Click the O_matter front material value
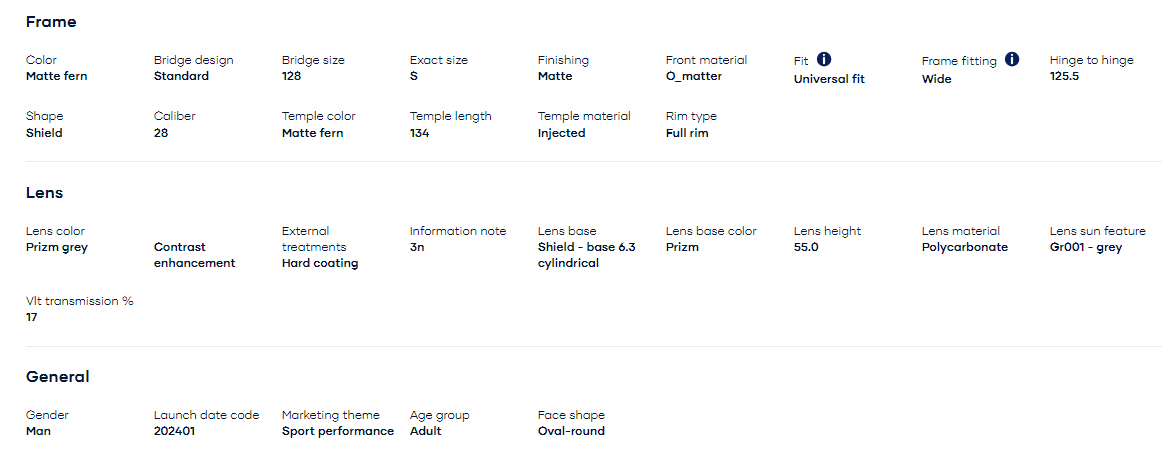This screenshot has width=1162, height=460. point(694,76)
